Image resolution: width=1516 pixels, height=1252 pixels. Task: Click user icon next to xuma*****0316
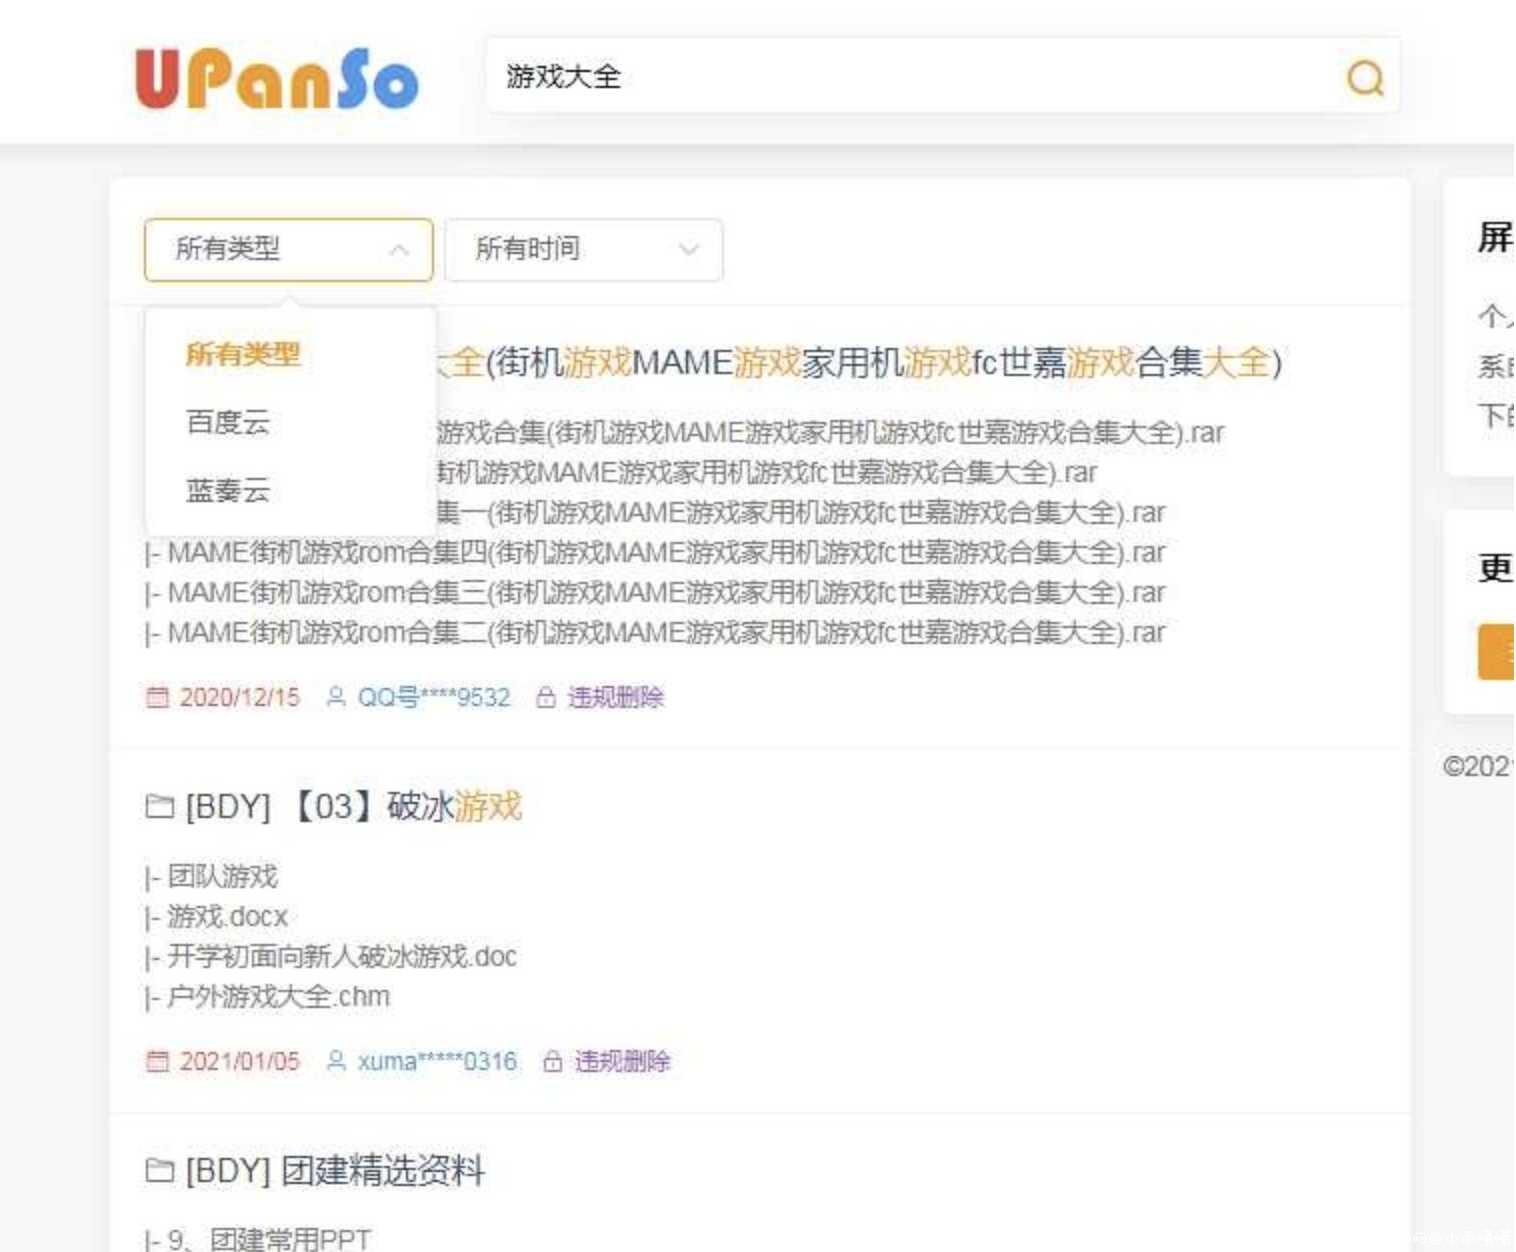pyautogui.click(x=336, y=1061)
